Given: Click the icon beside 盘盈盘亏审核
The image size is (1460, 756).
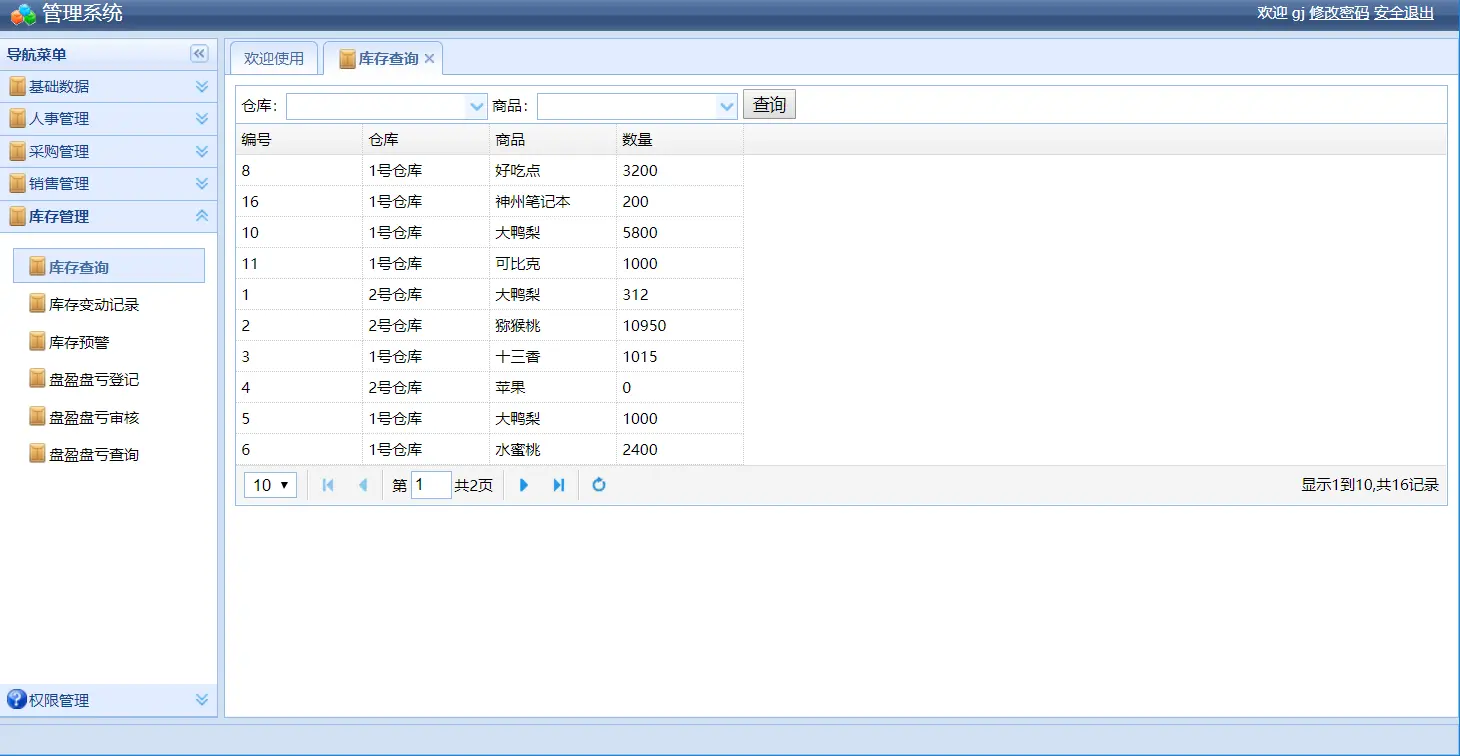Looking at the screenshot, I should pos(38,417).
